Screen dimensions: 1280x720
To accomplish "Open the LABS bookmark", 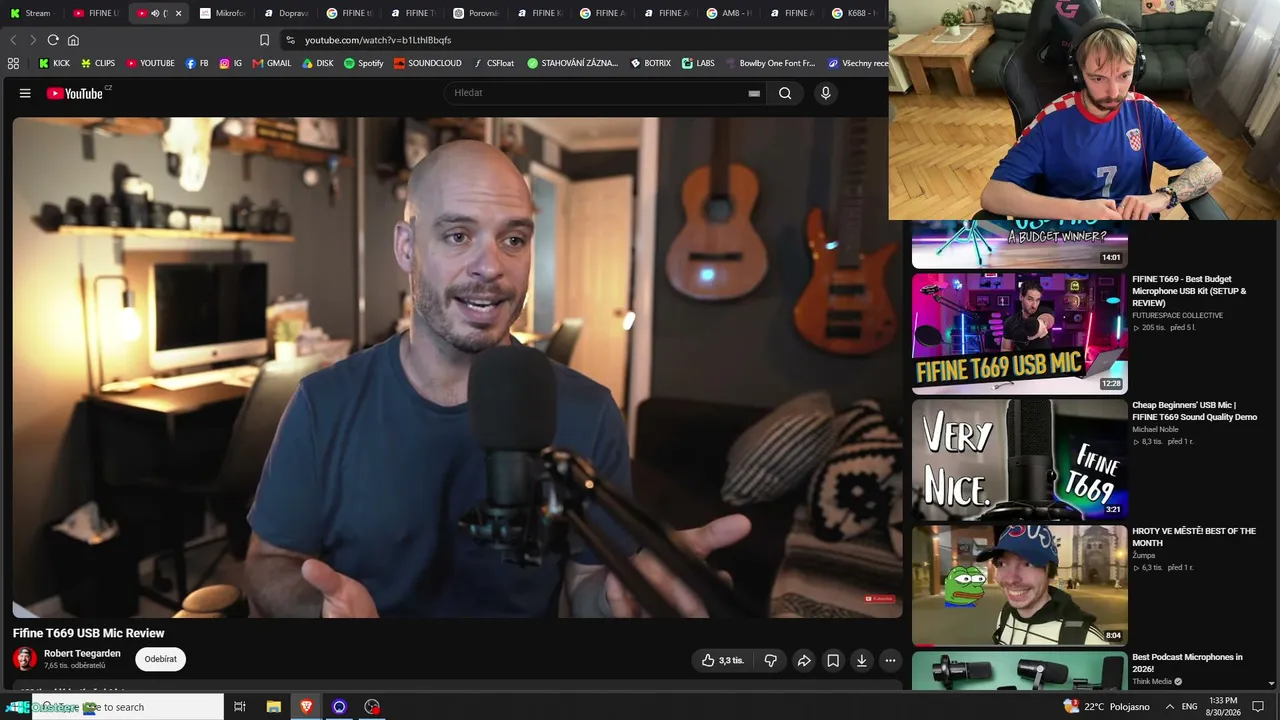I will (x=698, y=63).
